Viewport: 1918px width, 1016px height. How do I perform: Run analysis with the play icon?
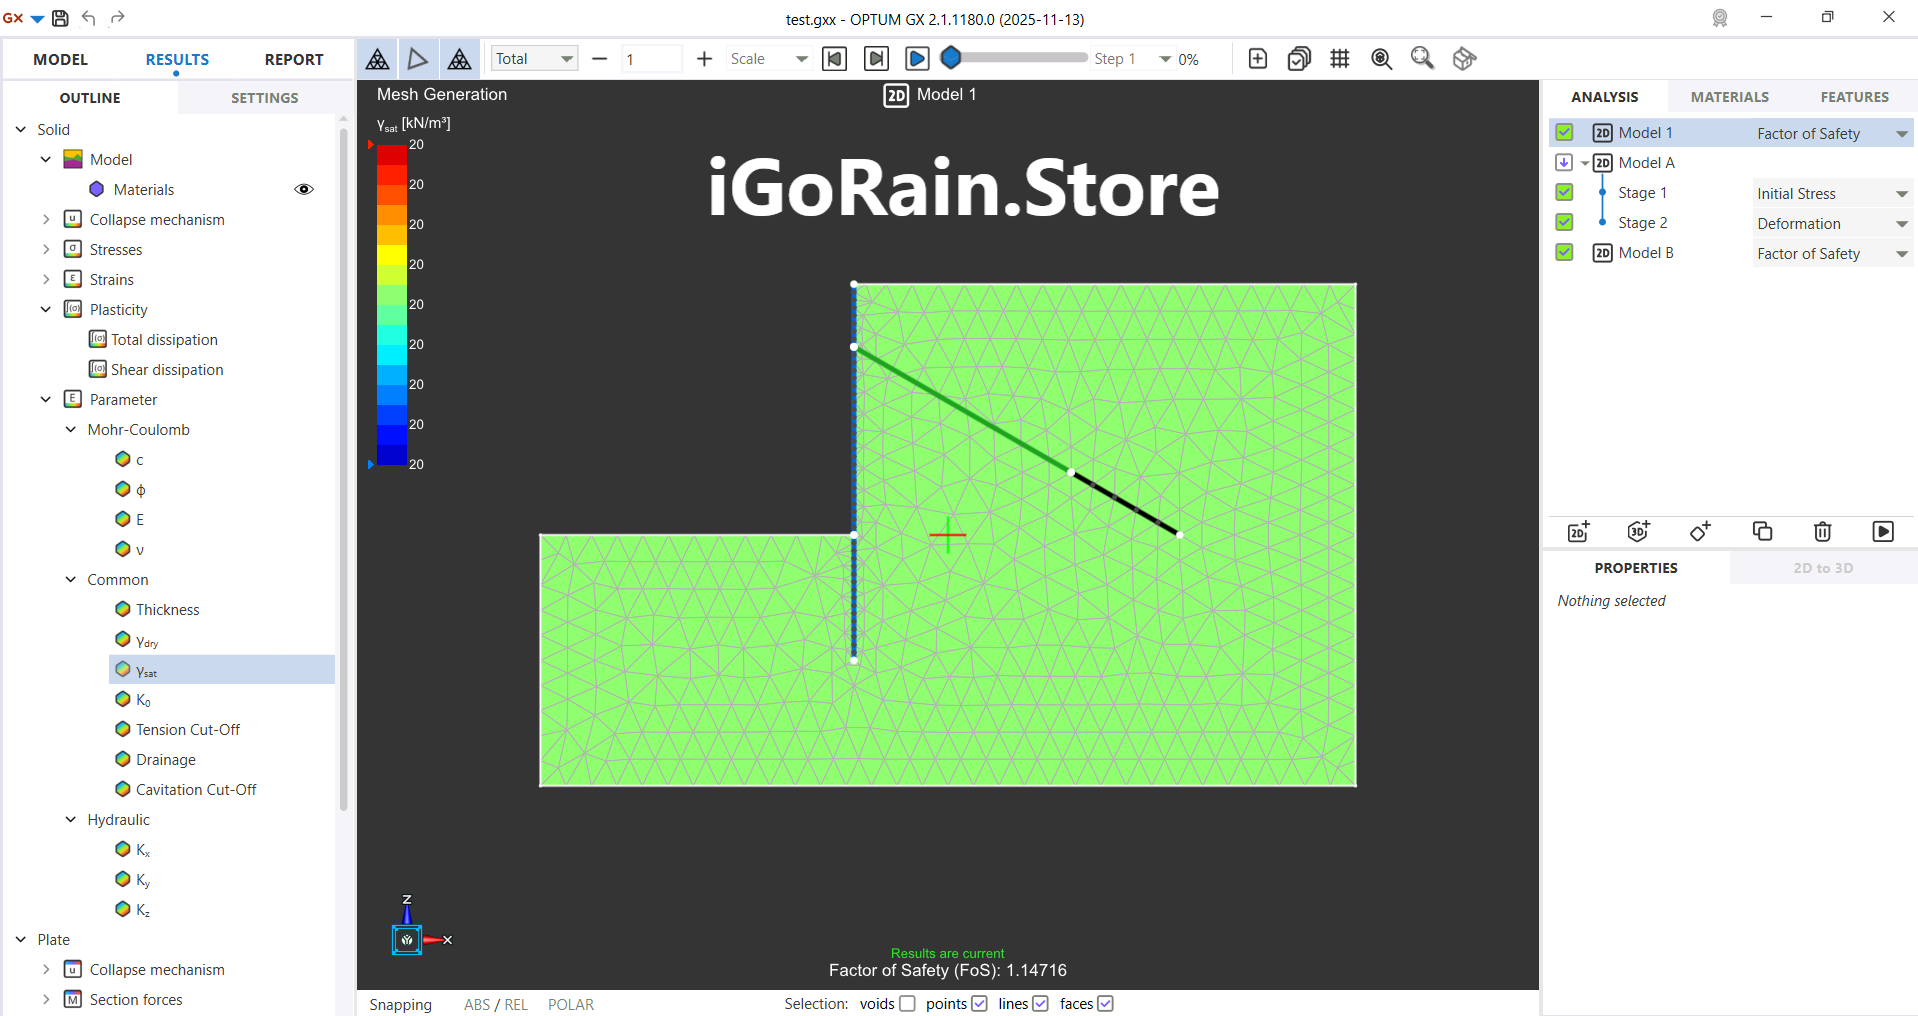pos(1882,532)
